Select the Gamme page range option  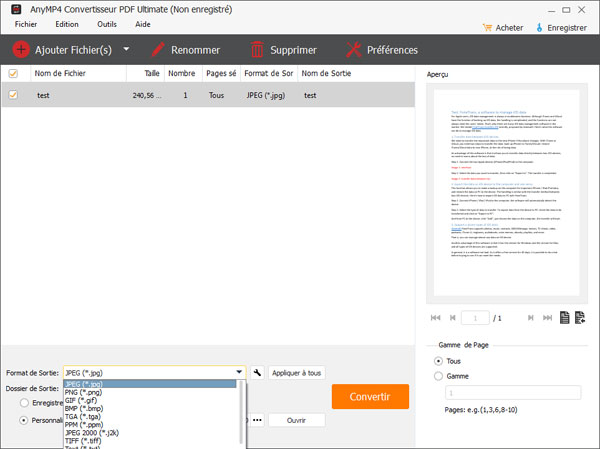pos(437,376)
